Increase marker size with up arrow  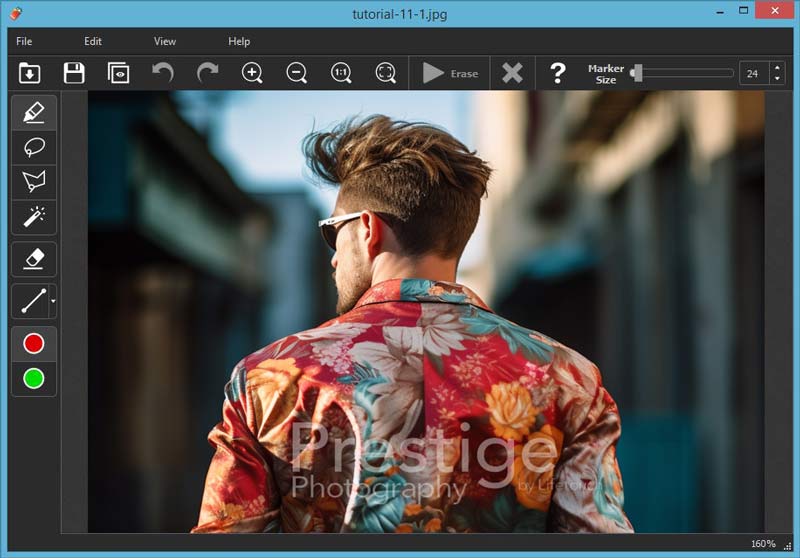[777, 68]
